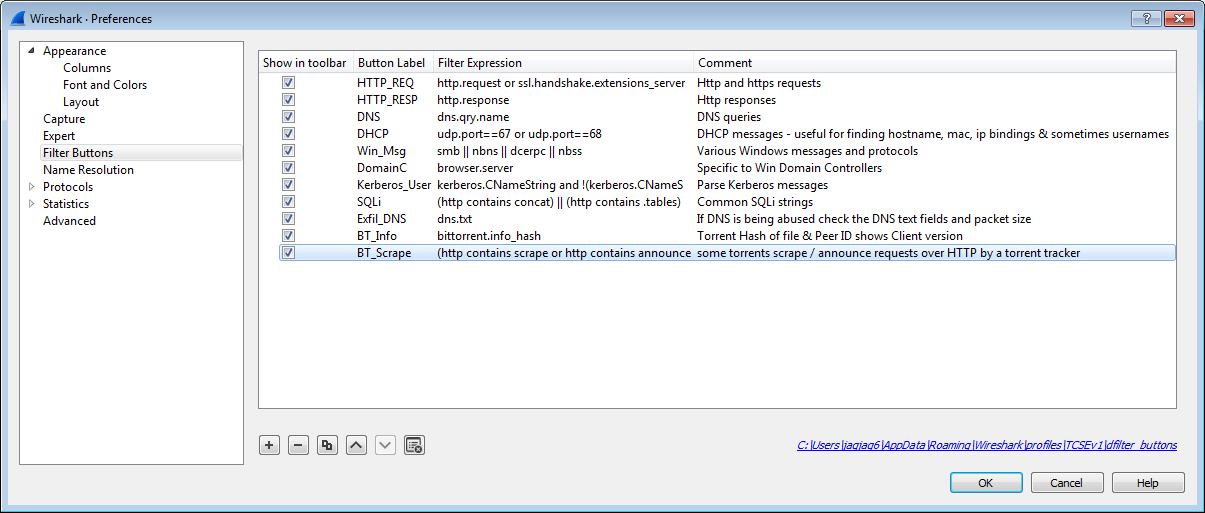The width and height of the screenshot is (1205, 513).
Task: Select the Appearance tree item
Action: click(74, 51)
